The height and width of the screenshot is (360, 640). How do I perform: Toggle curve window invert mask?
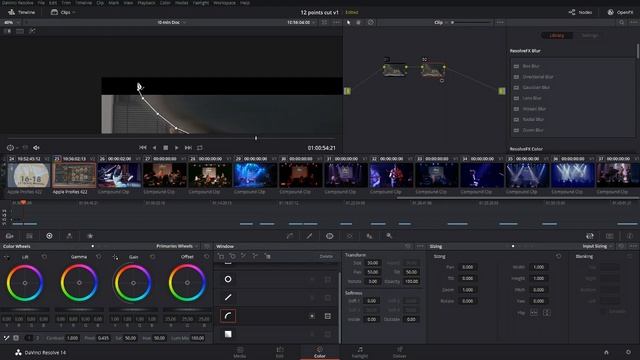pos(312,316)
